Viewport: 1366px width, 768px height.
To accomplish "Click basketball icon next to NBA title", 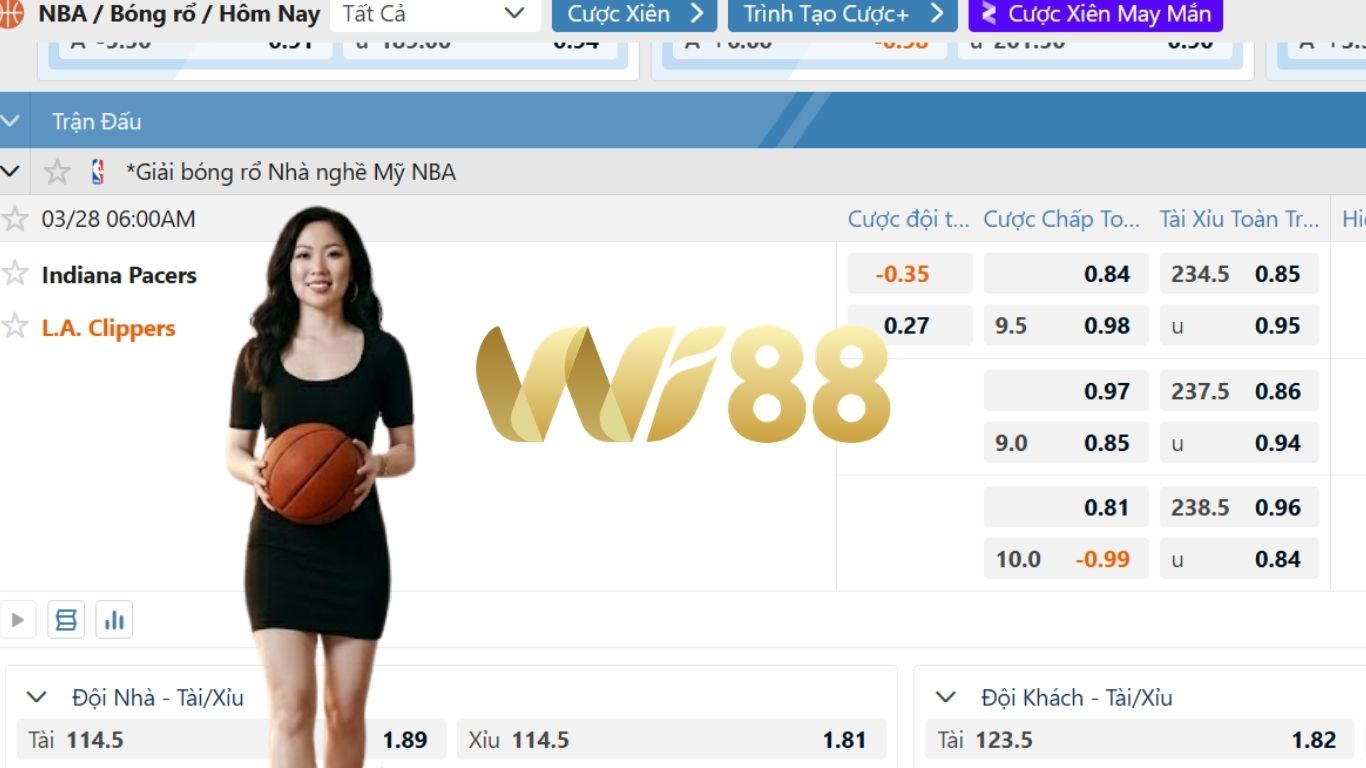I will pyautogui.click(x=10, y=14).
